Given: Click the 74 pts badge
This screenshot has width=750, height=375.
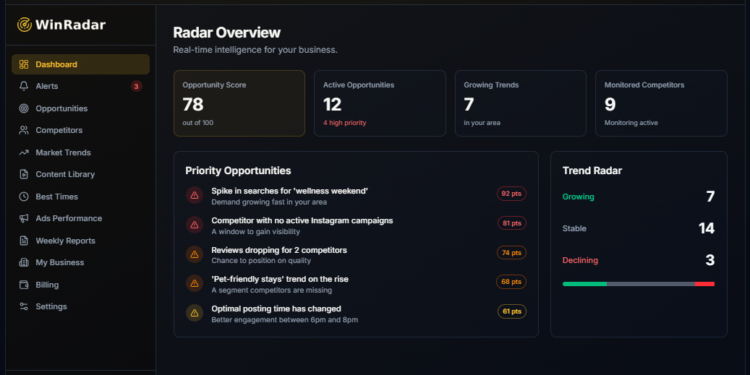Looking at the screenshot, I should pyautogui.click(x=511, y=253).
